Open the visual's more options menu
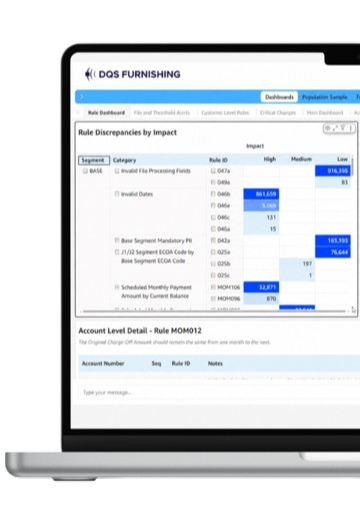Image resolution: width=360 pixels, height=520 pixels. pos(351,128)
